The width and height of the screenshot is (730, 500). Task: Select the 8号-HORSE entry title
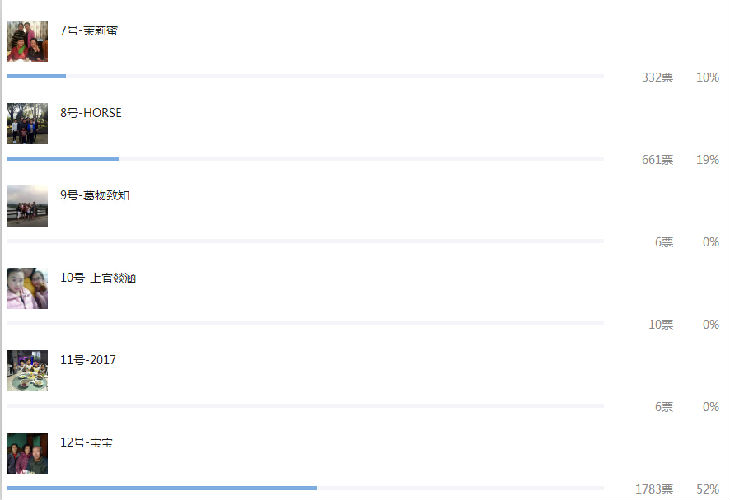[91, 113]
